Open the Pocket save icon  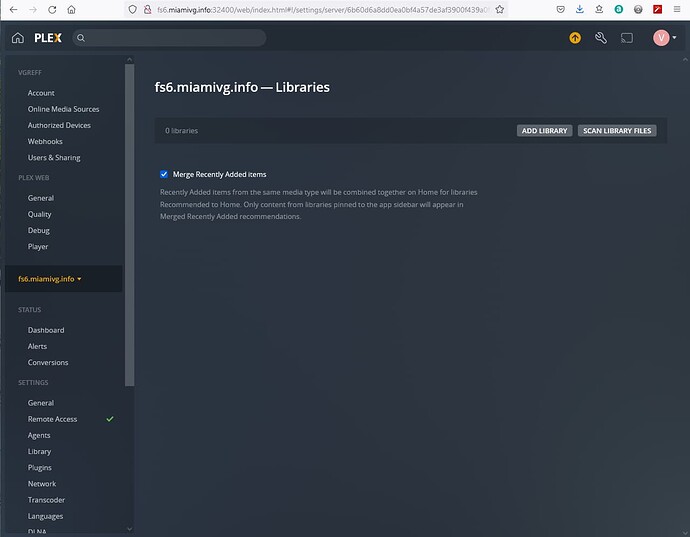click(560, 9)
